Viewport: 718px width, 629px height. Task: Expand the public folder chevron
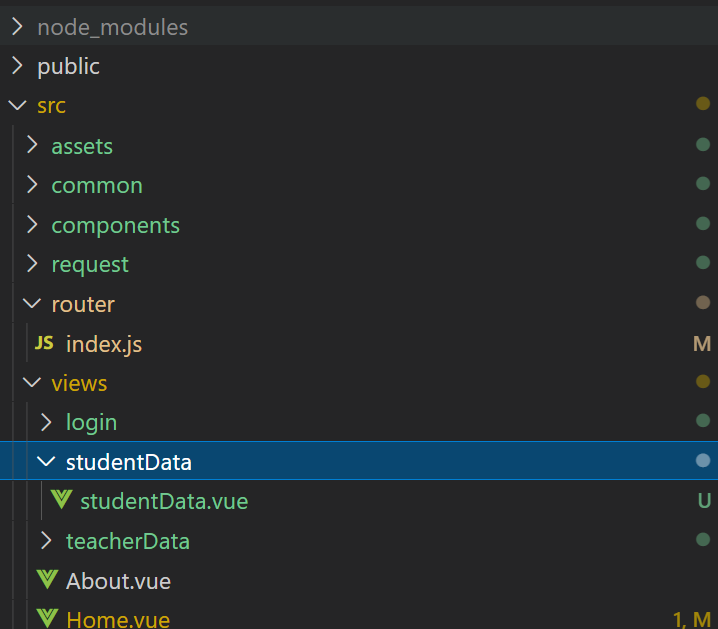point(17,65)
